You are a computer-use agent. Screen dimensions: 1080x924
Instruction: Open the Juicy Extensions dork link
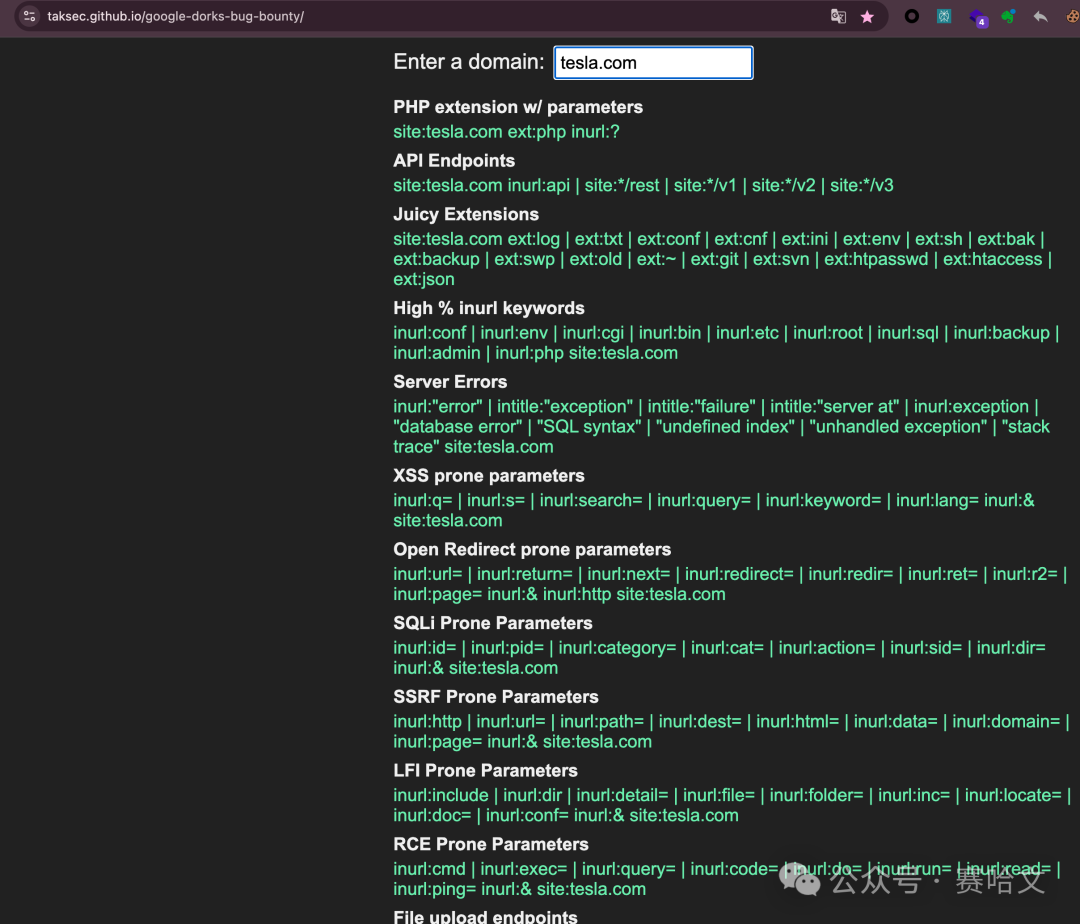723,259
